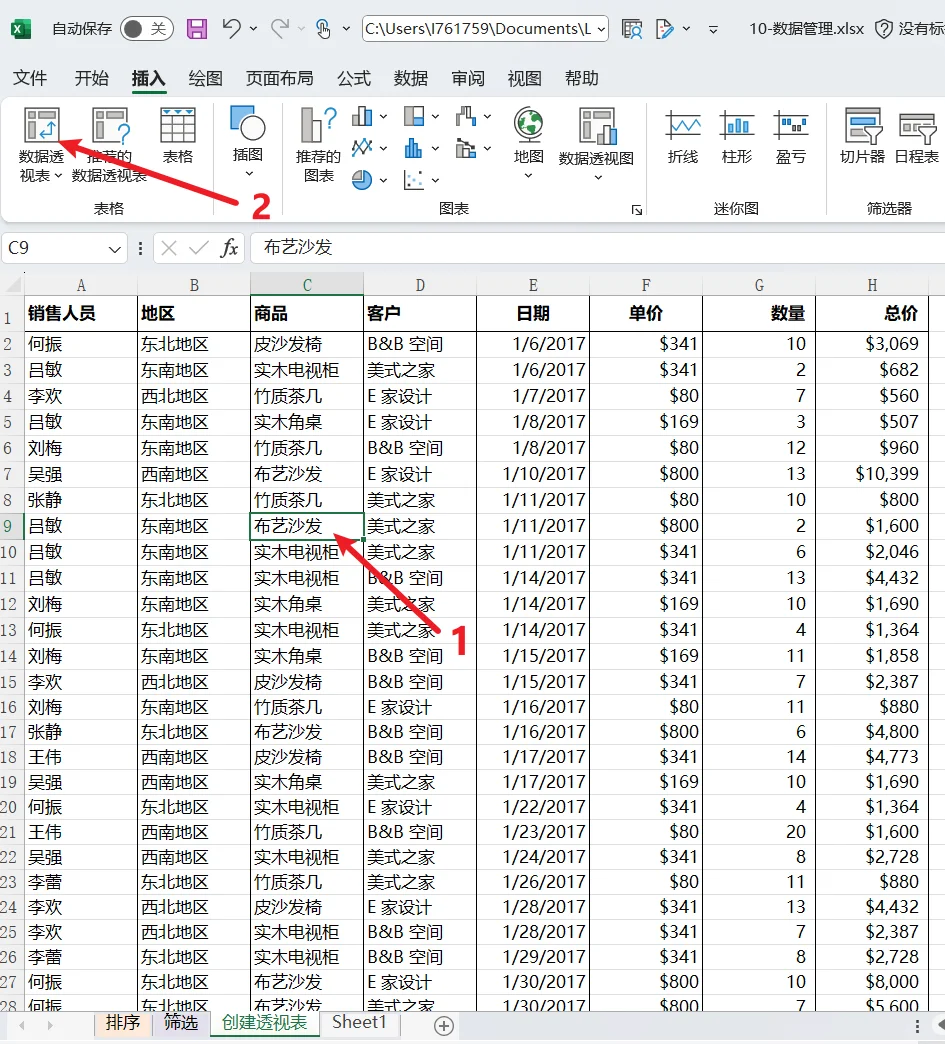Open the View (视图) tab
This screenshot has height=1044, width=945.
pyautogui.click(x=524, y=78)
